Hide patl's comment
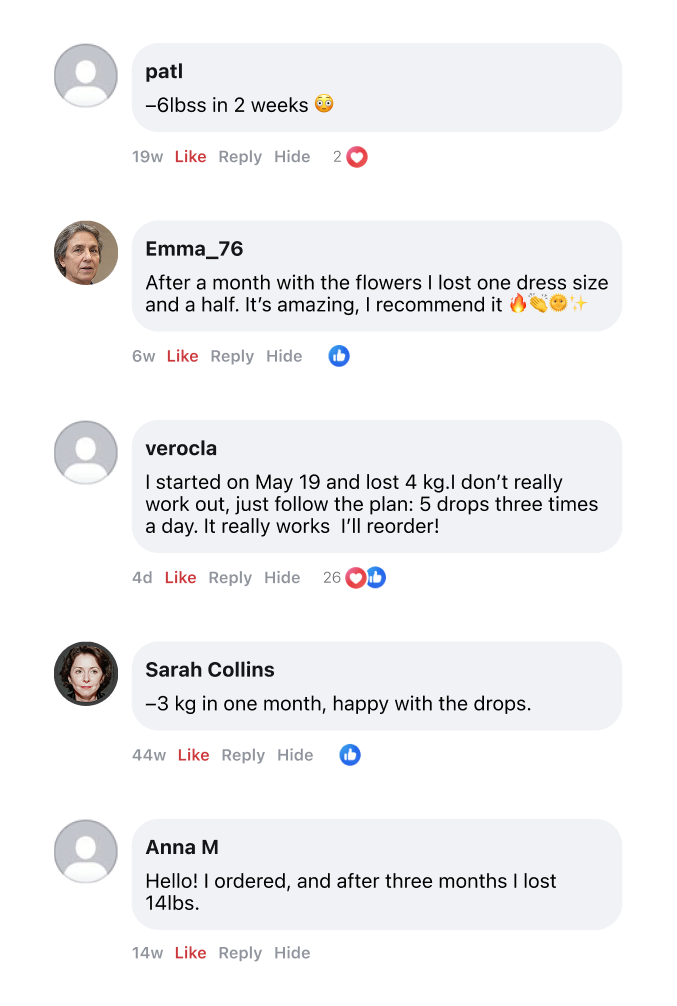This screenshot has height=1006, width=677. pos(292,157)
